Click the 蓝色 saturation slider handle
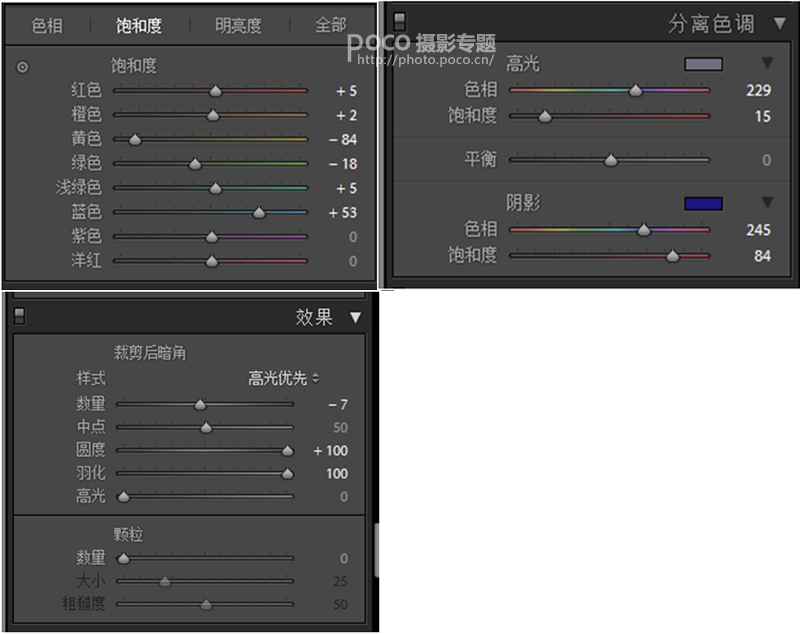The width and height of the screenshot is (800, 634). point(259,213)
